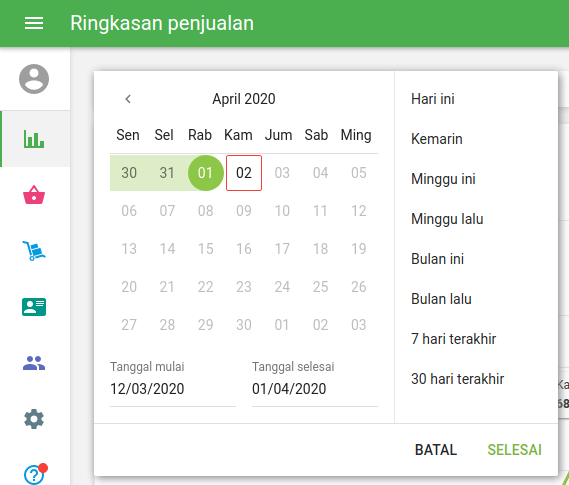Image resolution: width=569 pixels, height=485 pixels.
Task: Click day 27 in the calendar
Action: (129, 325)
